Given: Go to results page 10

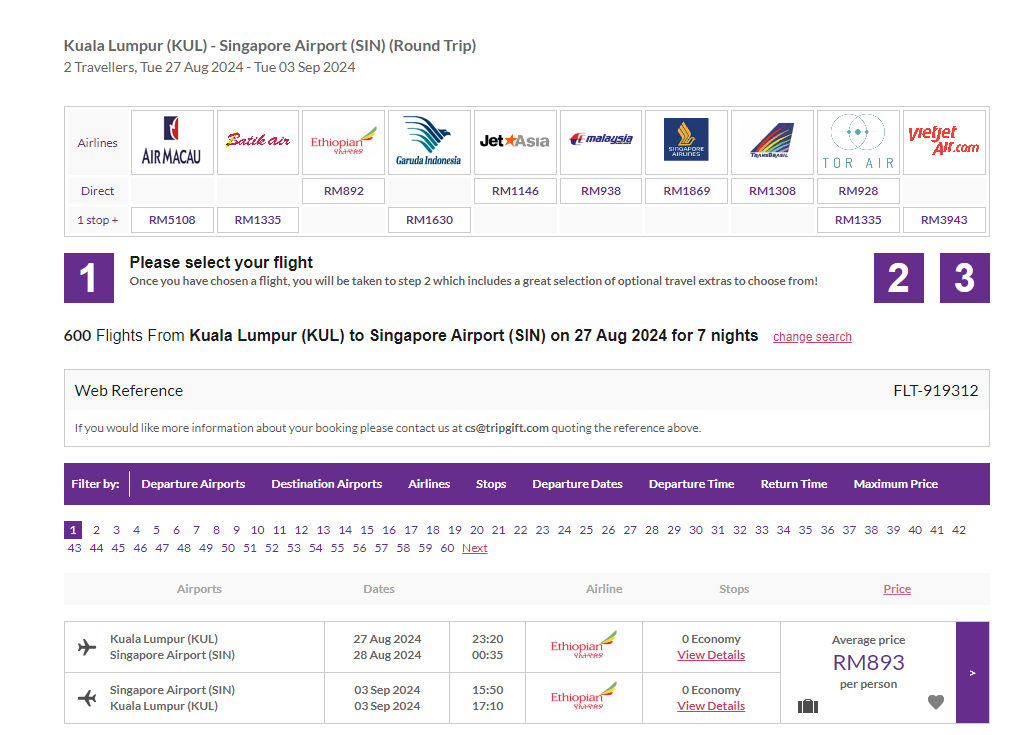Looking at the screenshot, I should tap(258, 530).
